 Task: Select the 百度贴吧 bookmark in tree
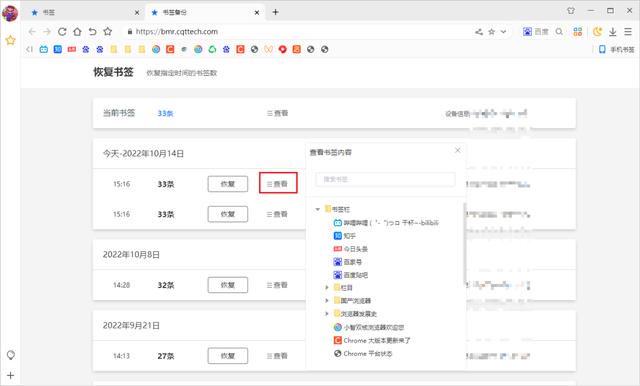pyautogui.click(x=351, y=275)
